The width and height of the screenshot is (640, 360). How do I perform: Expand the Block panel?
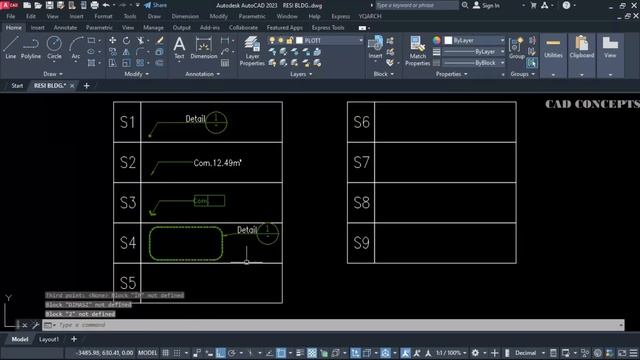tap(384, 74)
